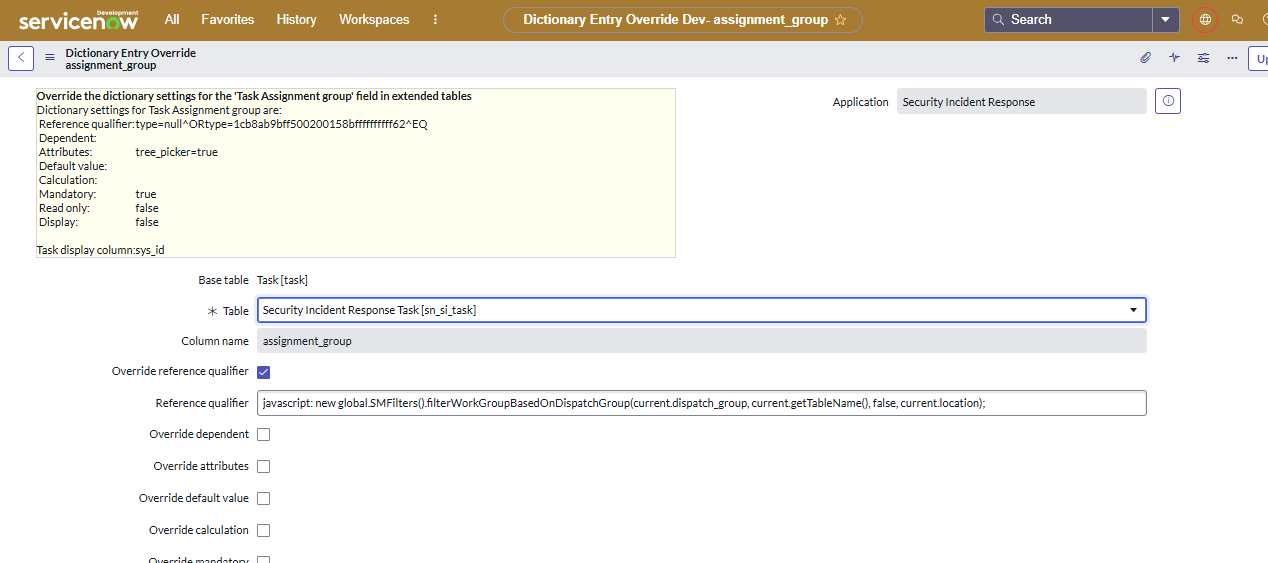Click the form header 'Dictionary Entry Override' title
The width and height of the screenshot is (1268, 563).
[130, 52]
